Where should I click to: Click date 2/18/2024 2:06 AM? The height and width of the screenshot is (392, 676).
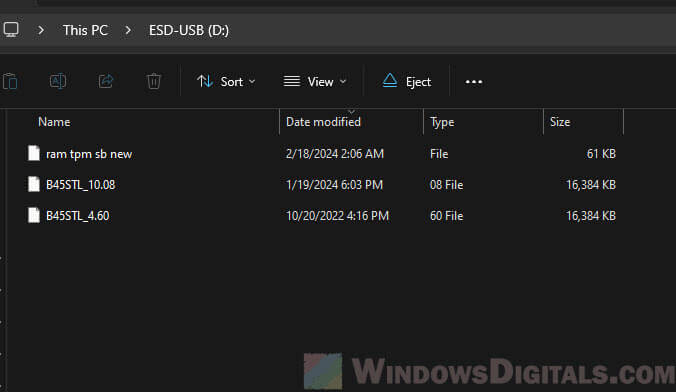coord(335,154)
